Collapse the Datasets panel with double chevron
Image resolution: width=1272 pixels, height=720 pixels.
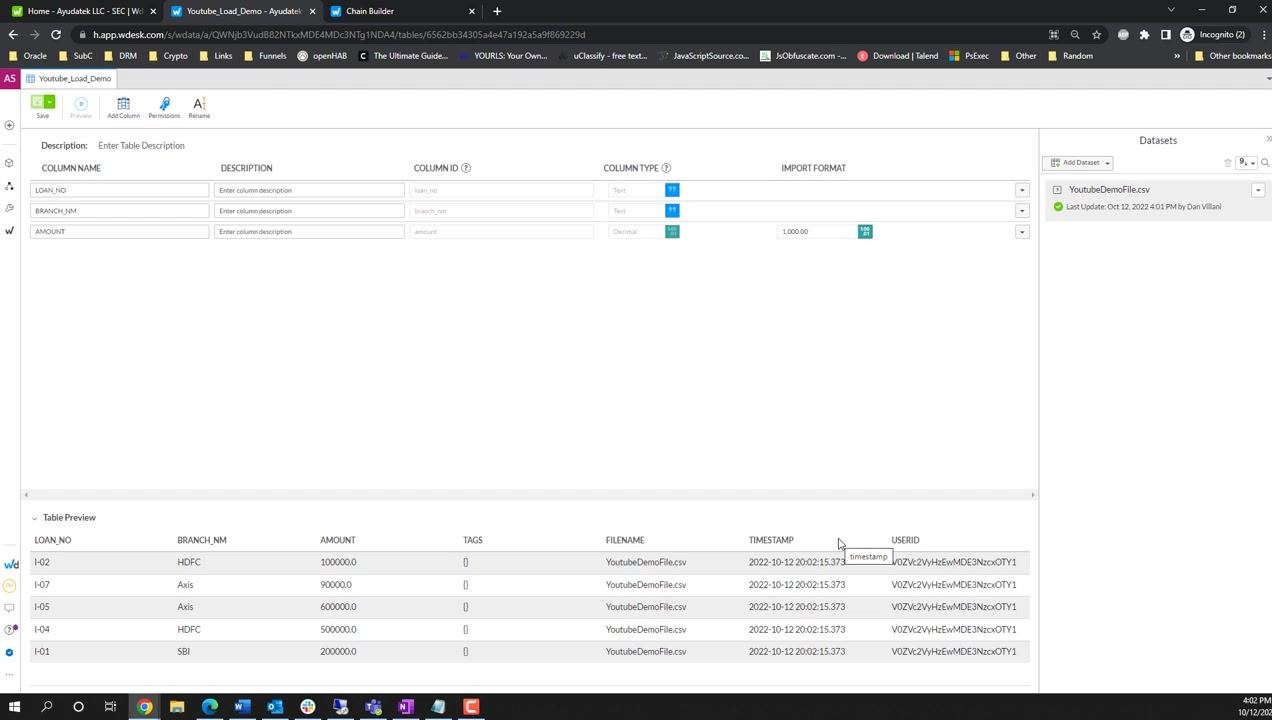pyautogui.click(x=1268, y=139)
